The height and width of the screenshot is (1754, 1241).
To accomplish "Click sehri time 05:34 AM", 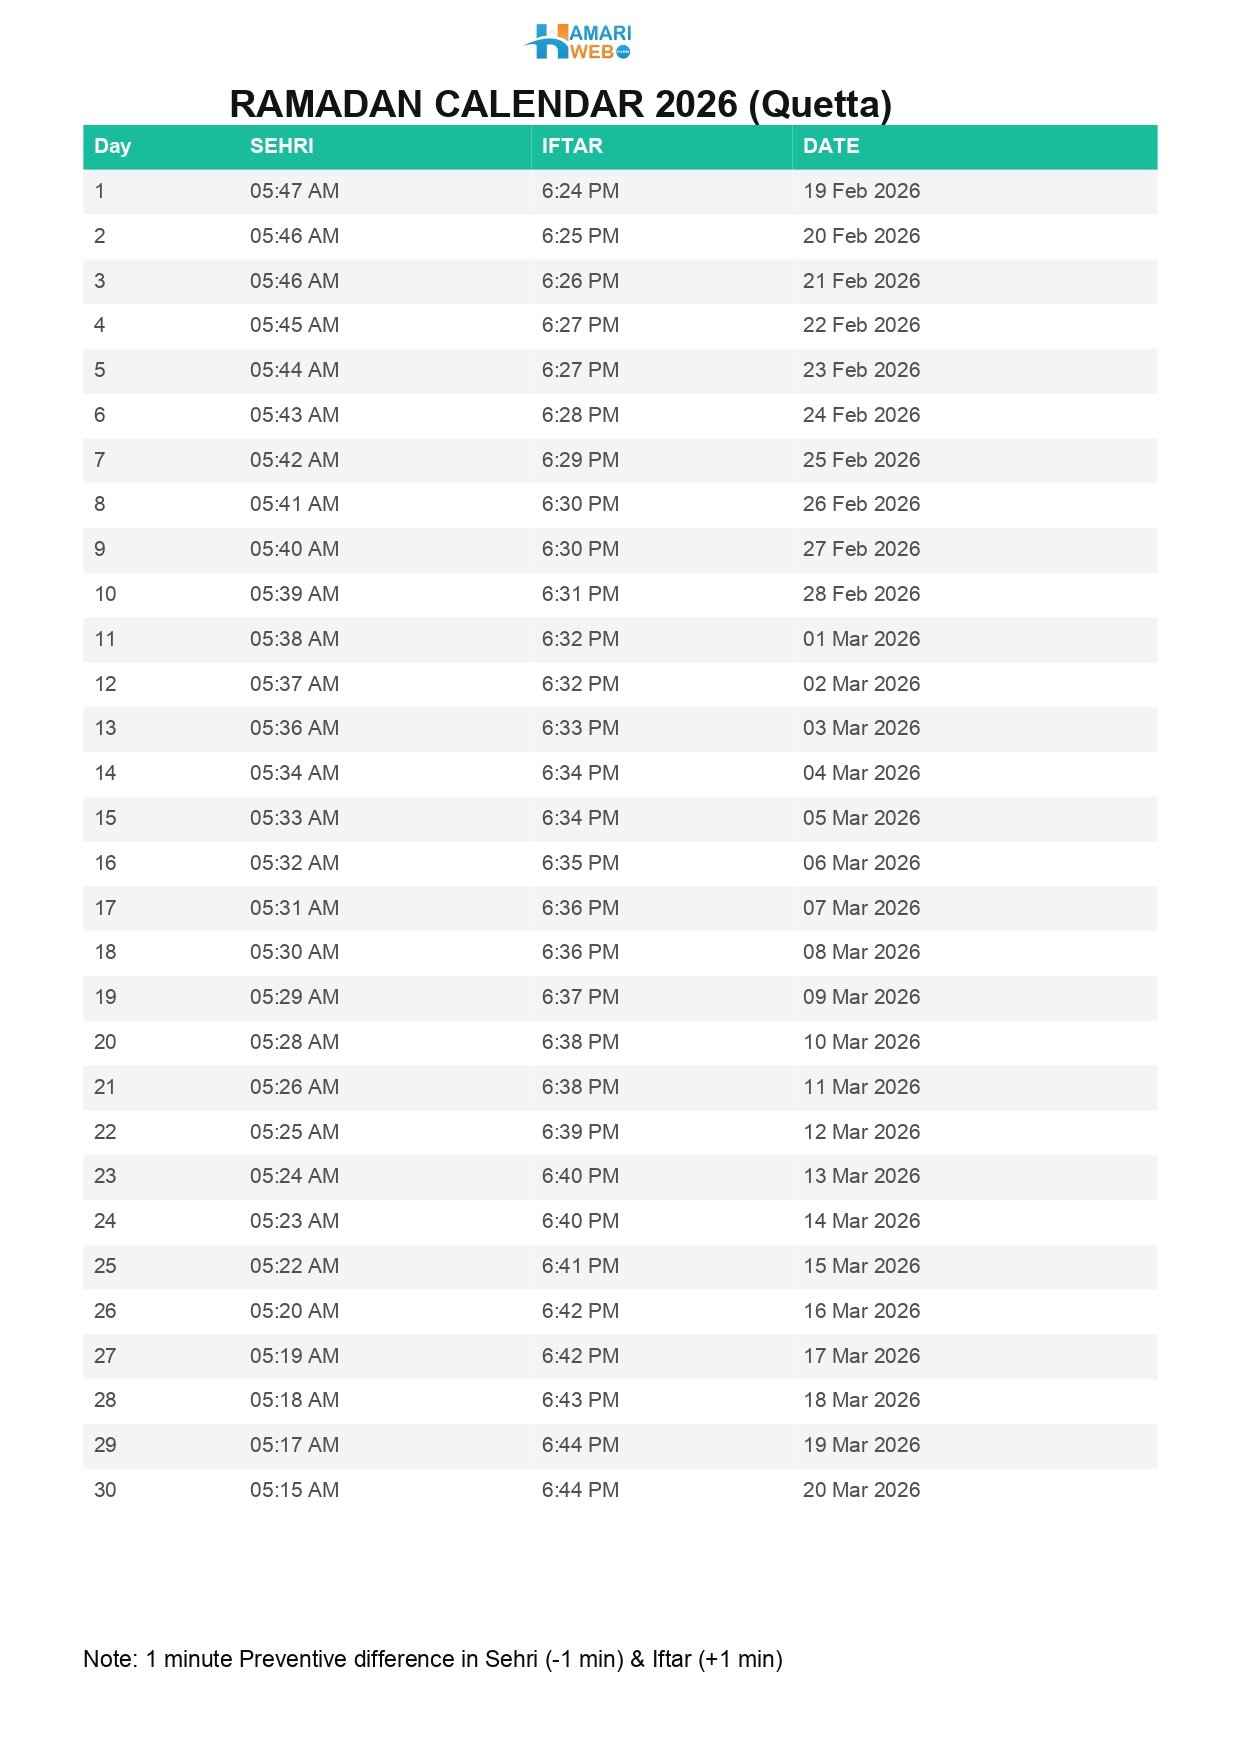I will pos(294,773).
